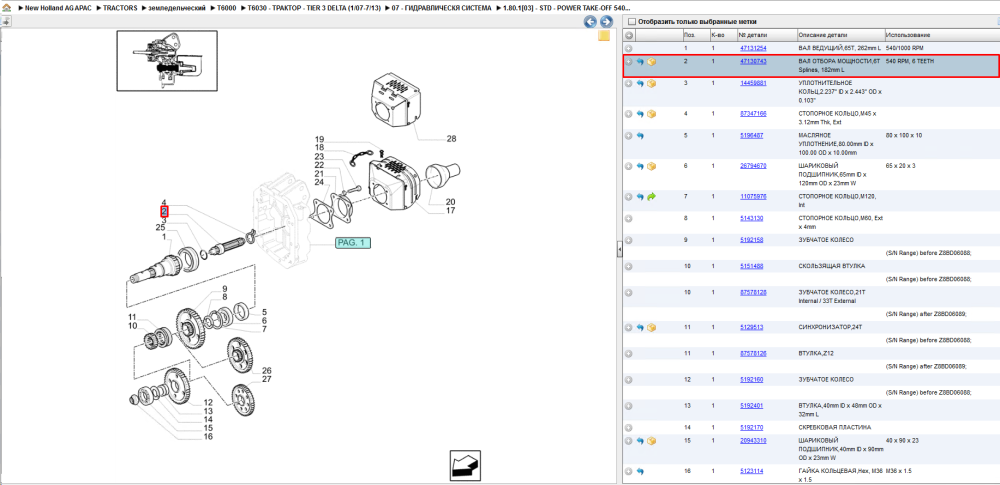This screenshot has width=1000, height=485.
Task: Open New Holland AG APAC breadcrumb
Action: [x=56, y=8]
